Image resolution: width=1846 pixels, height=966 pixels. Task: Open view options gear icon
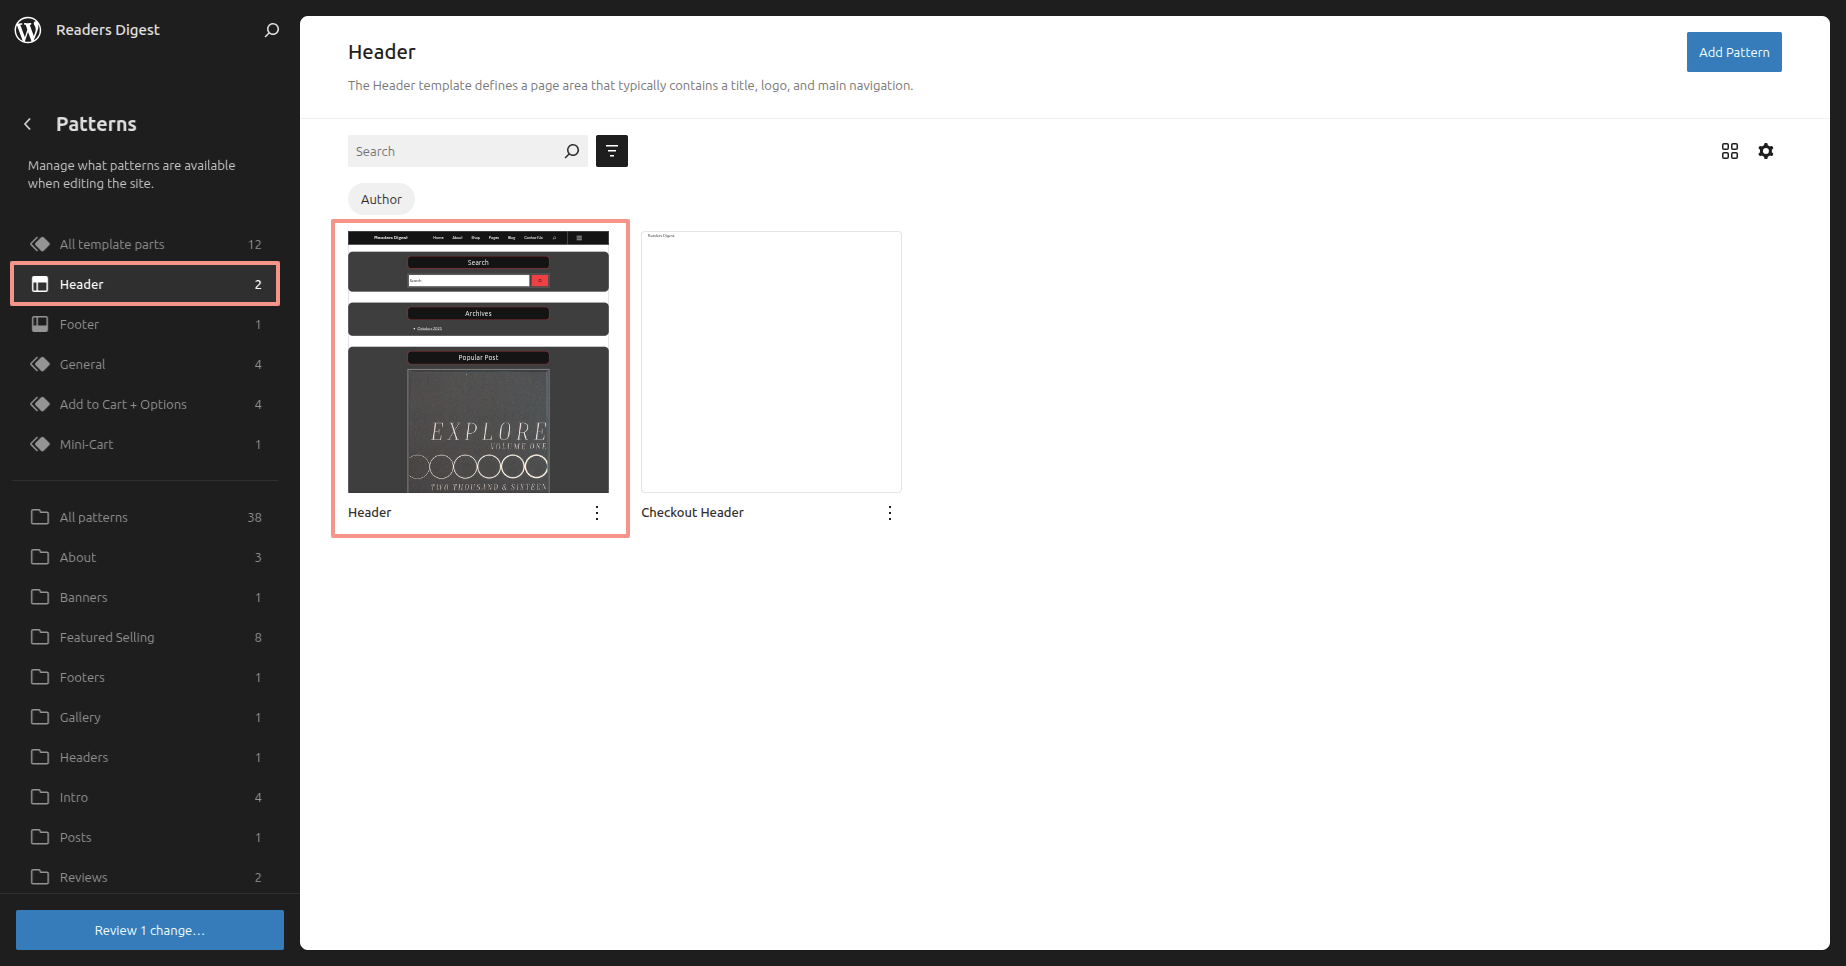point(1765,151)
